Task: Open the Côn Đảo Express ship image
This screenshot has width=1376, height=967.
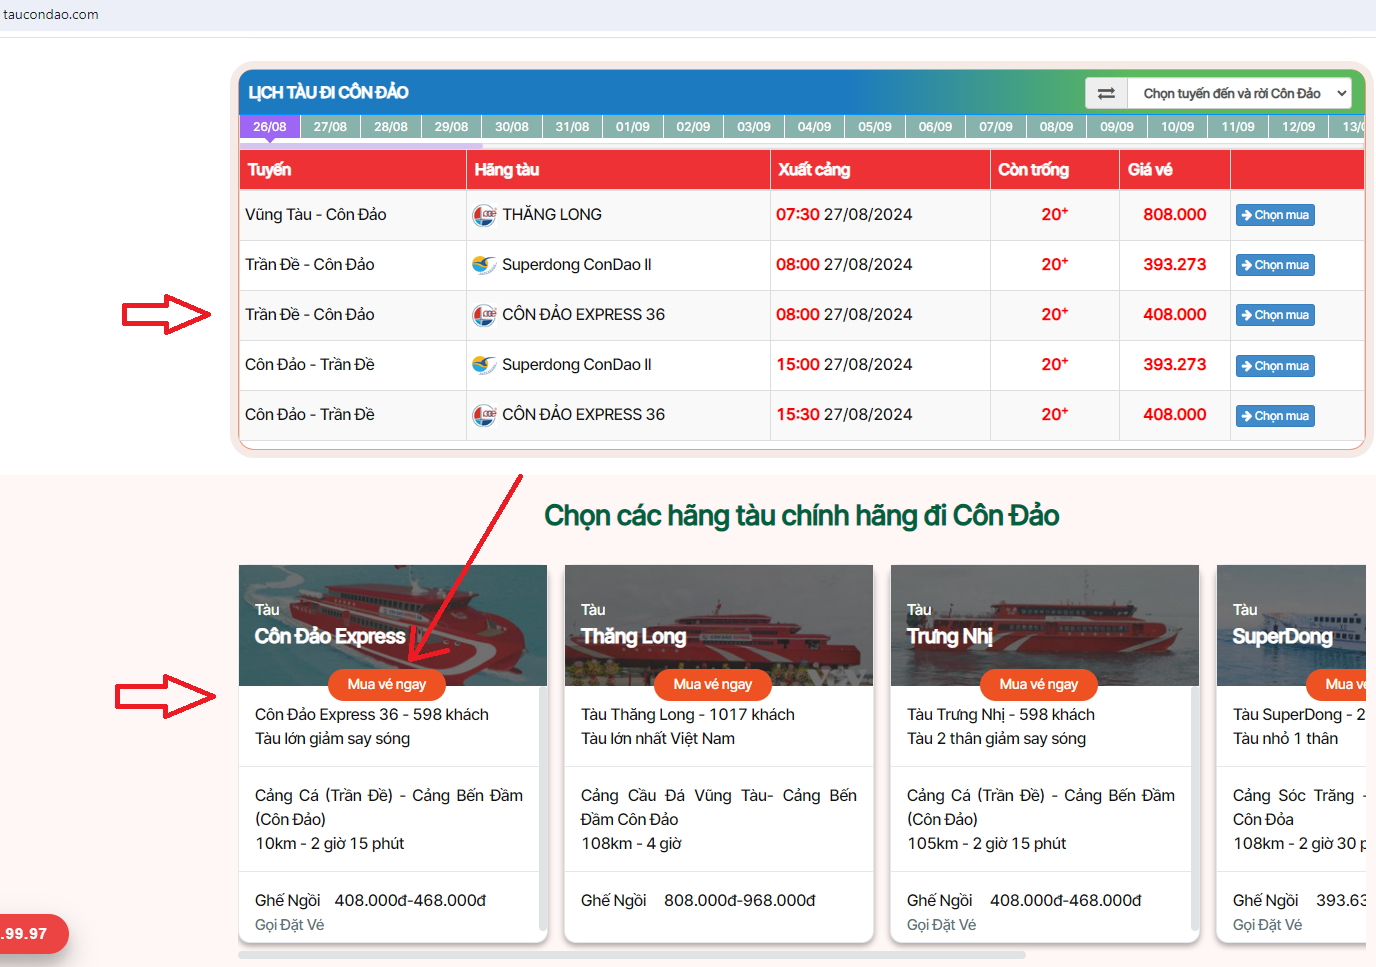Action: click(393, 625)
